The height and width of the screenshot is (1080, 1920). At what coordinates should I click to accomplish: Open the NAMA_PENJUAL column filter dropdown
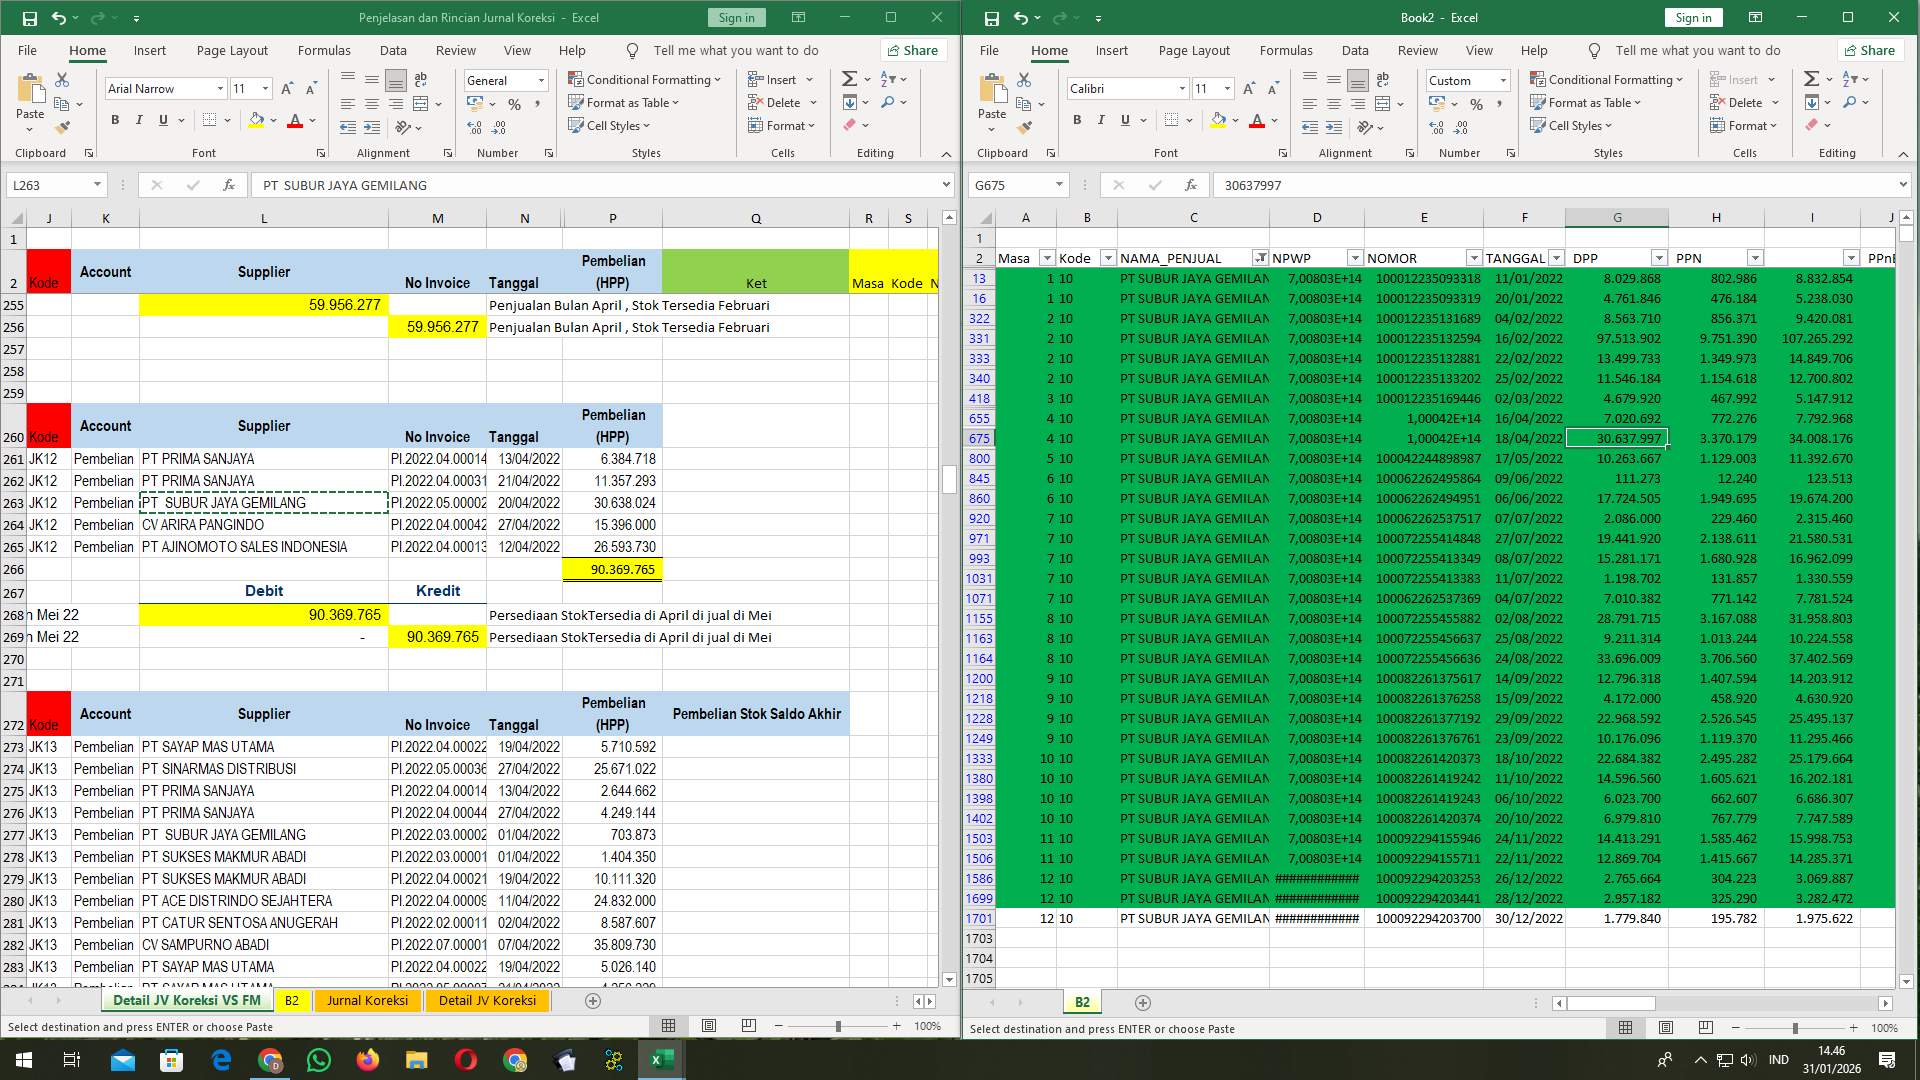pyautogui.click(x=1262, y=257)
